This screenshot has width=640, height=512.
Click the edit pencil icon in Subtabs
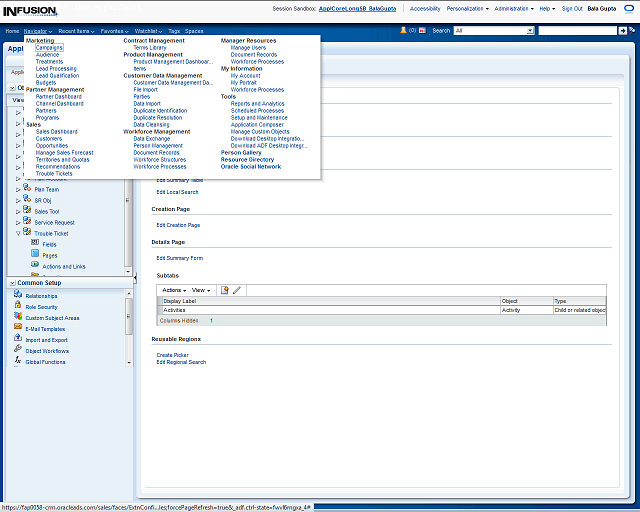[x=237, y=290]
